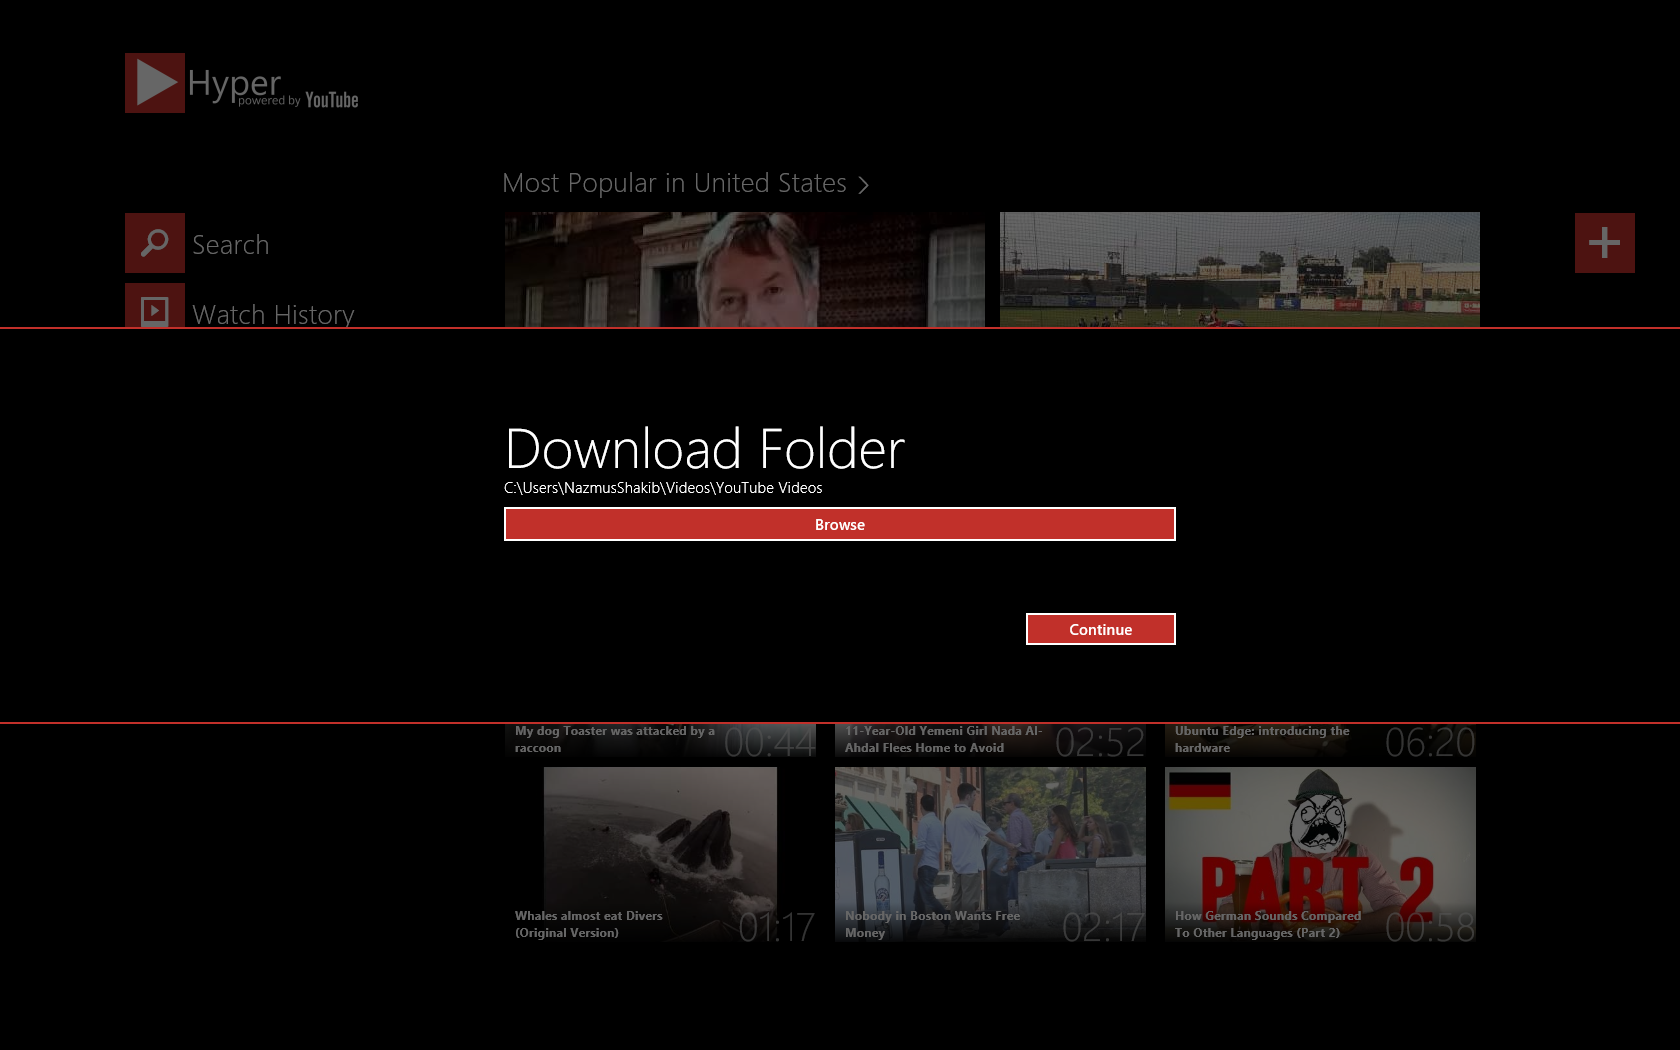The height and width of the screenshot is (1050, 1680).
Task: Open the Watch History menu label
Action: pyautogui.click(x=273, y=314)
